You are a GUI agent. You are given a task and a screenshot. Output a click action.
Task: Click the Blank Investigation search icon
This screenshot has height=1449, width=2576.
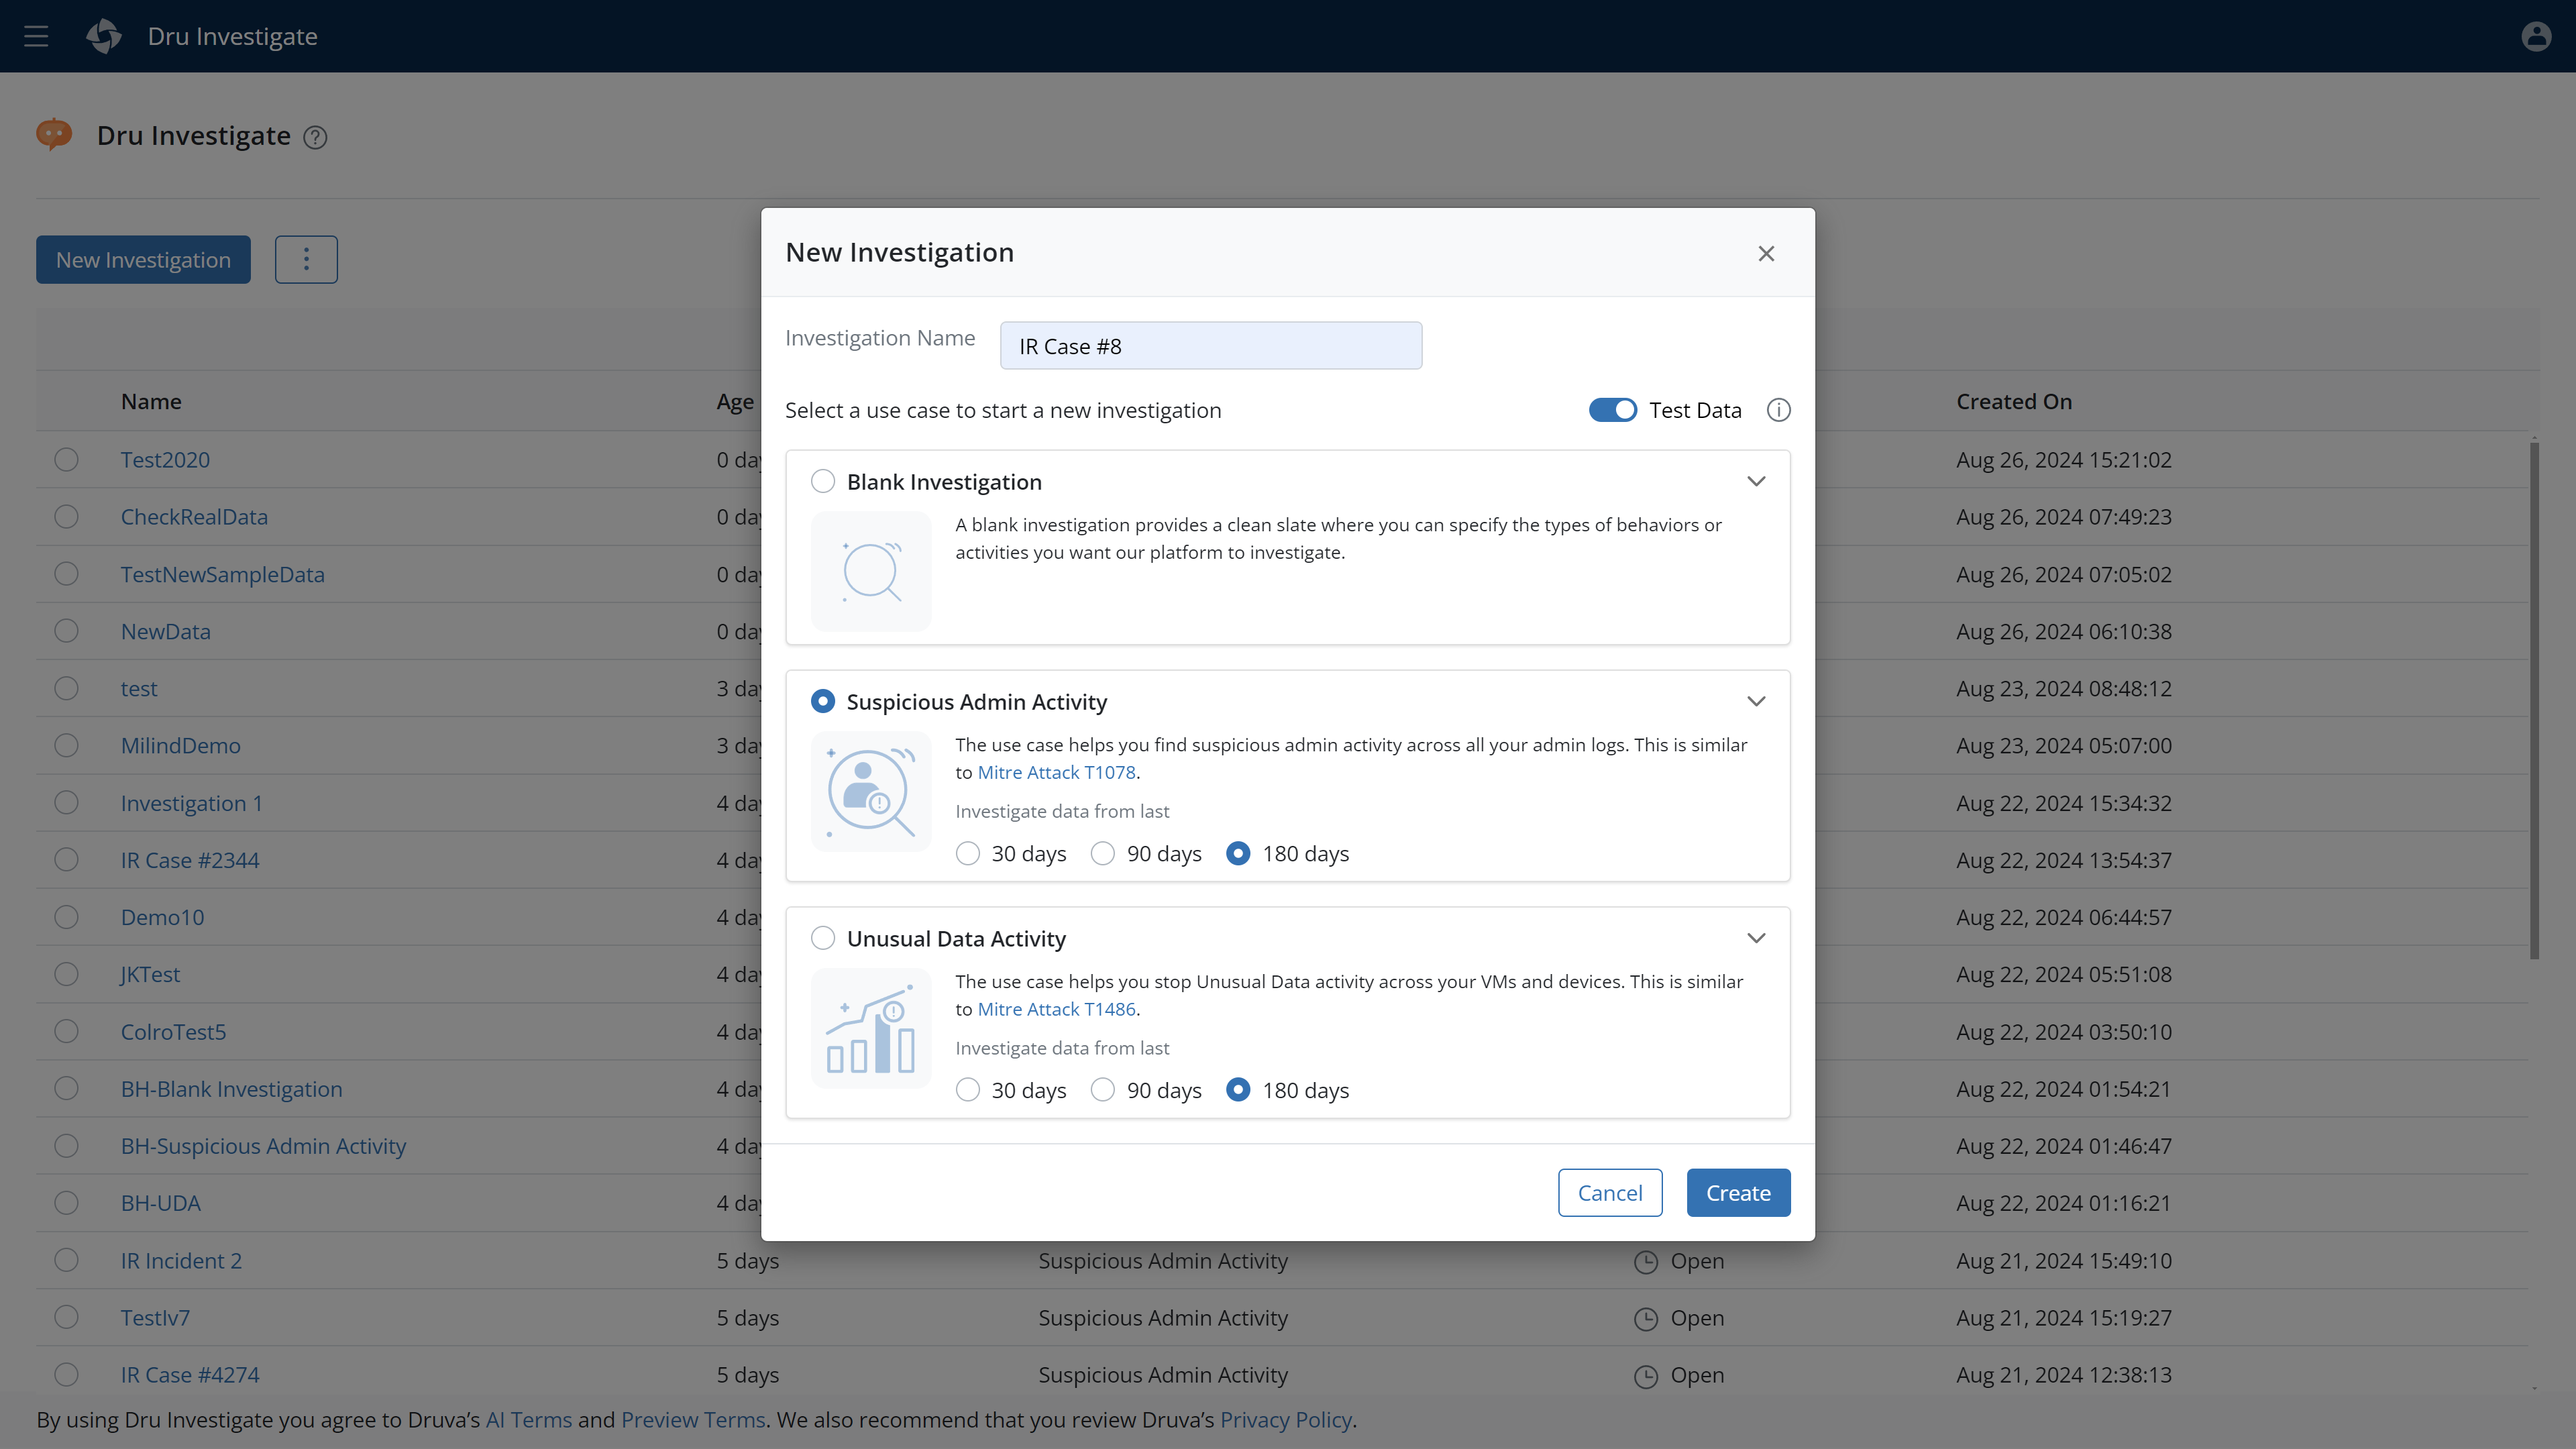[871, 570]
